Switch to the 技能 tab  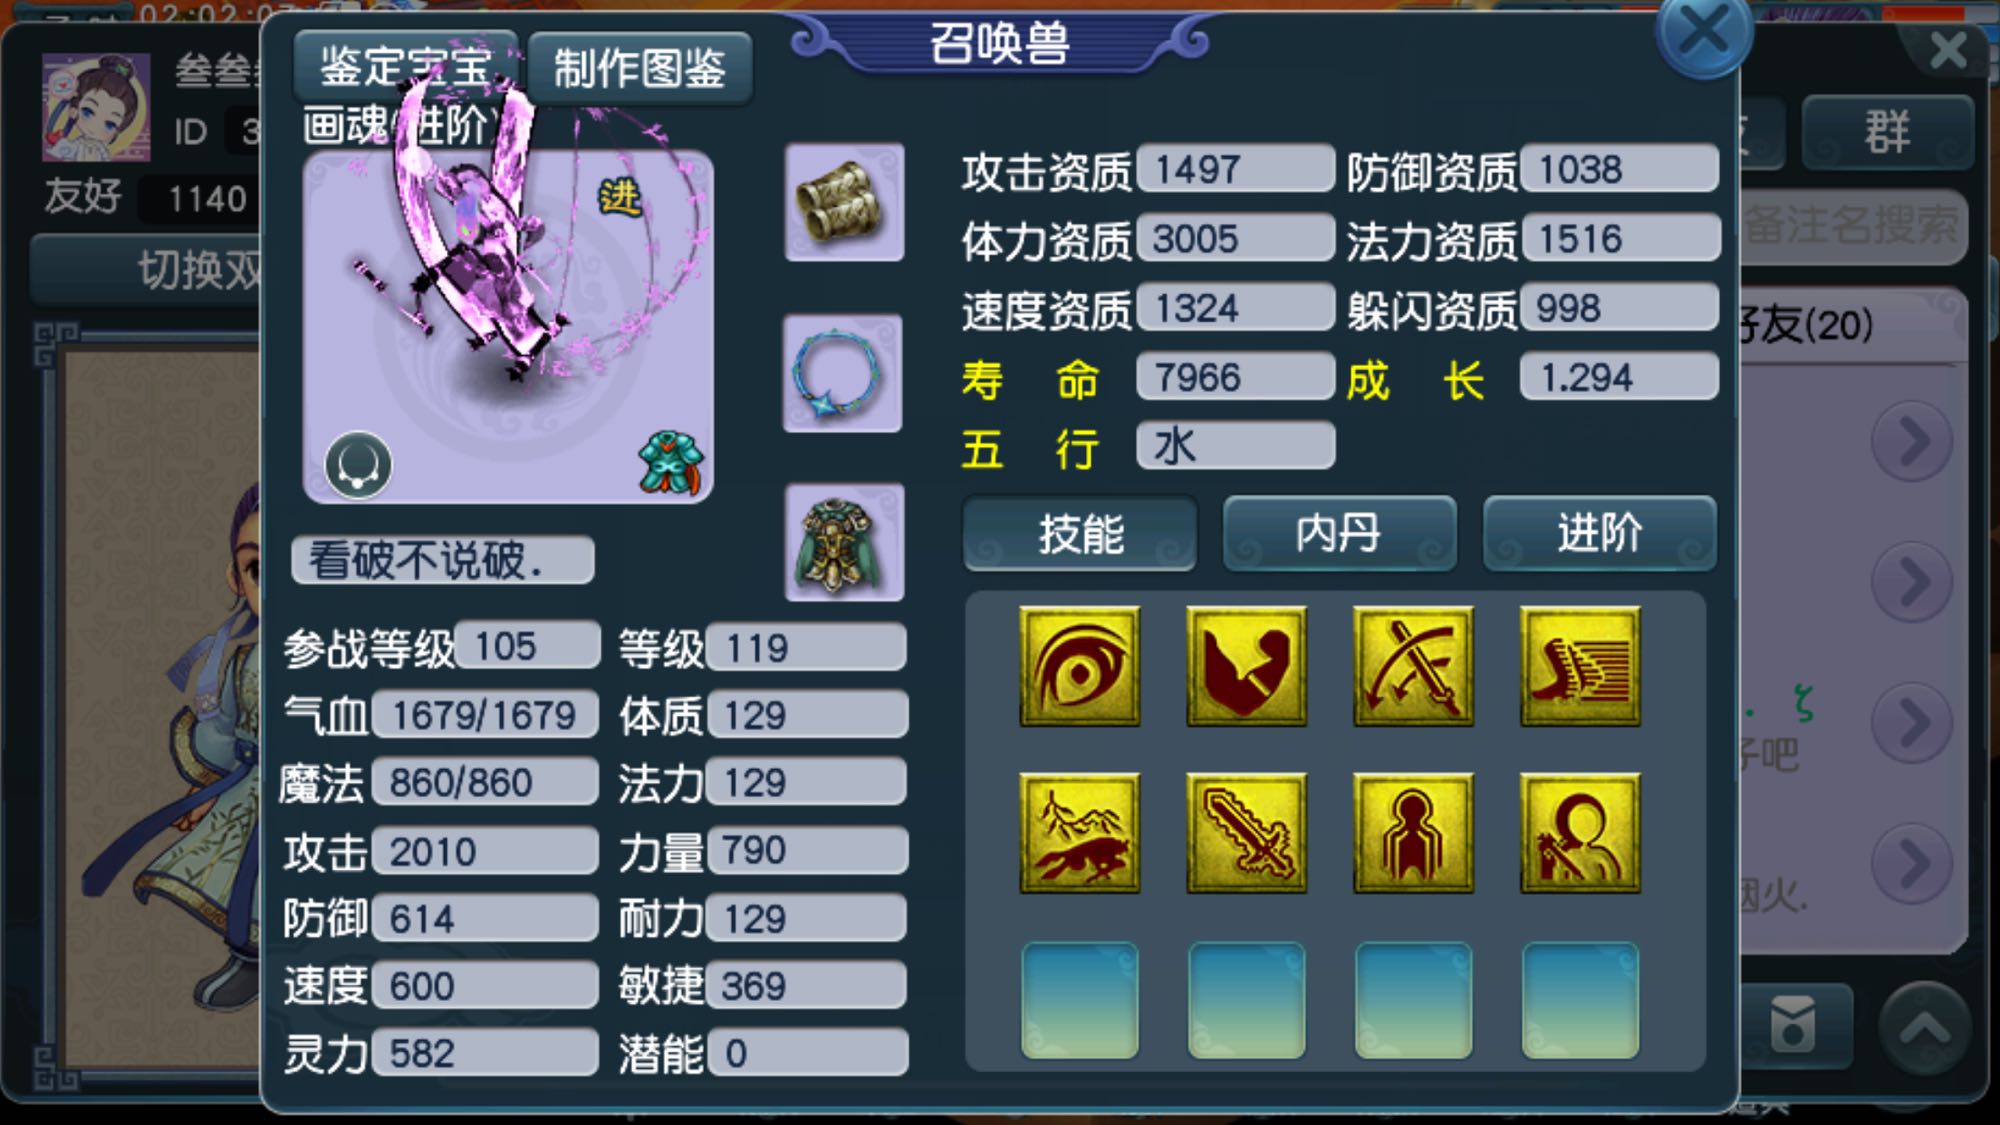pos(1080,533)
